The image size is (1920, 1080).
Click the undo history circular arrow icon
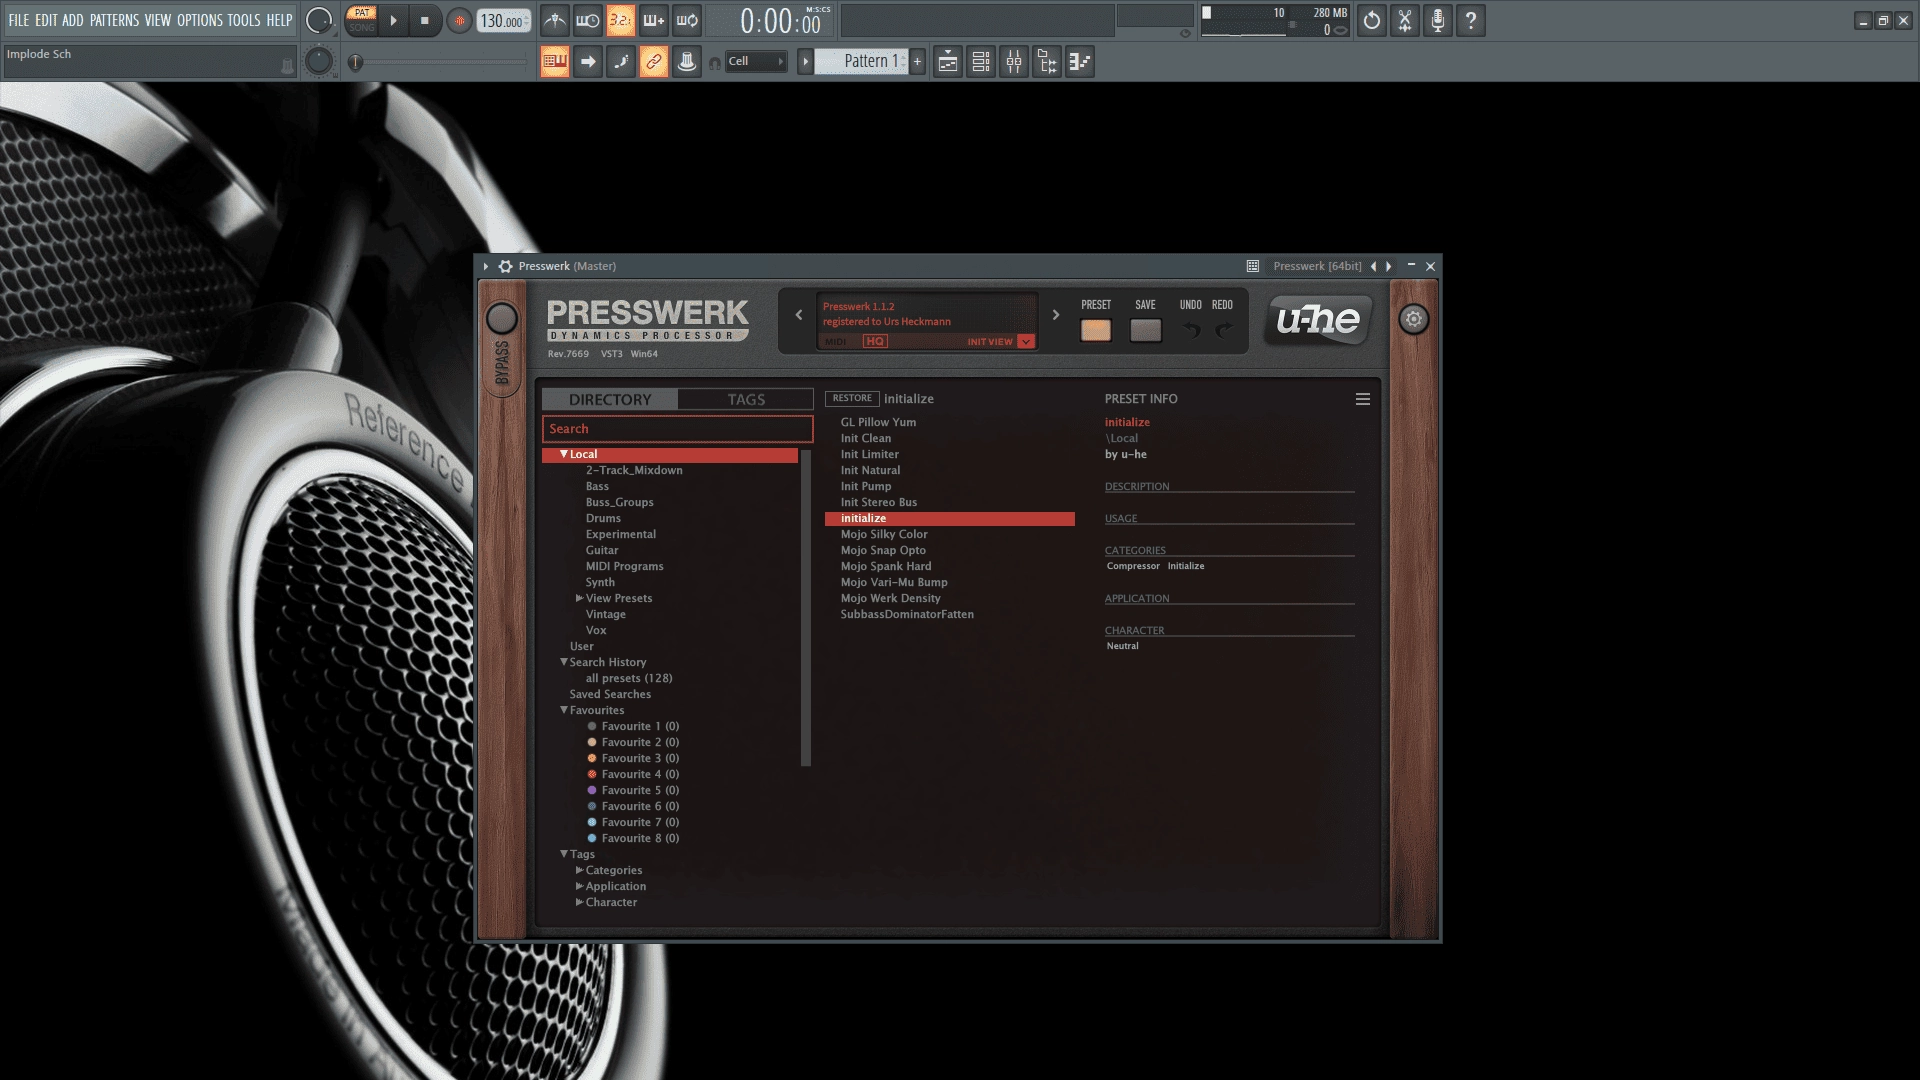[x=1372, y=20]
